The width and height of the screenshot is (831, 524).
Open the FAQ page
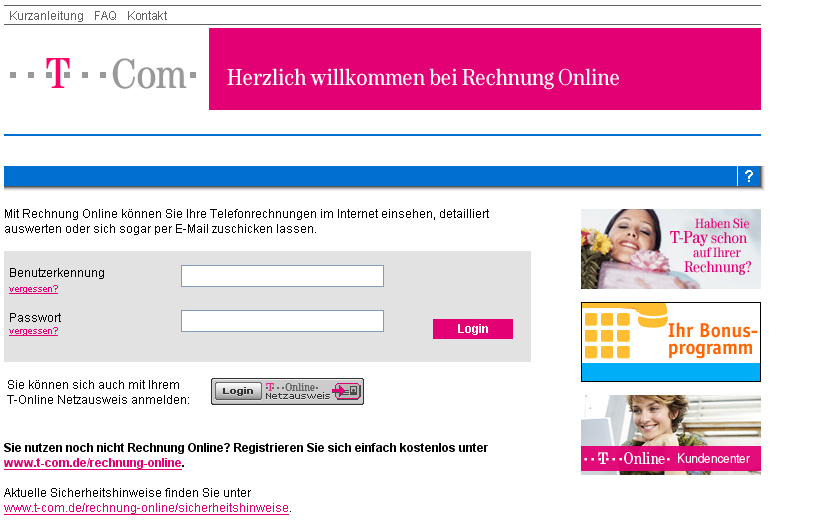point(105,16)
